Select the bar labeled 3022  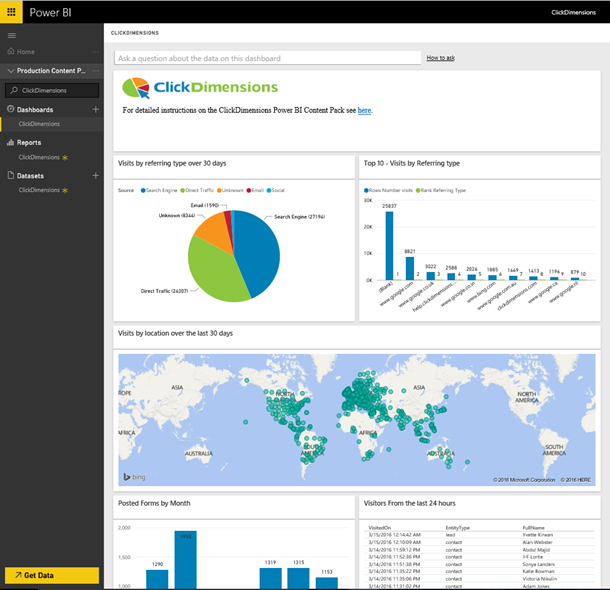[430, 276]
